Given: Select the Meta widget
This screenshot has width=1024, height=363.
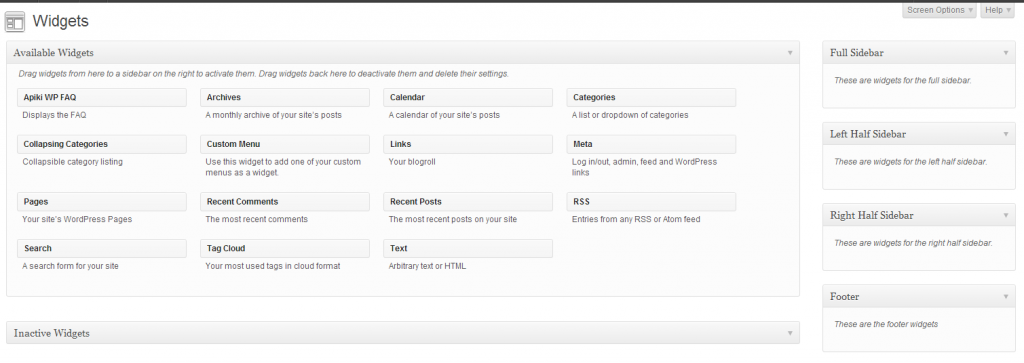Looking at the screenshot, I should 651,144.
